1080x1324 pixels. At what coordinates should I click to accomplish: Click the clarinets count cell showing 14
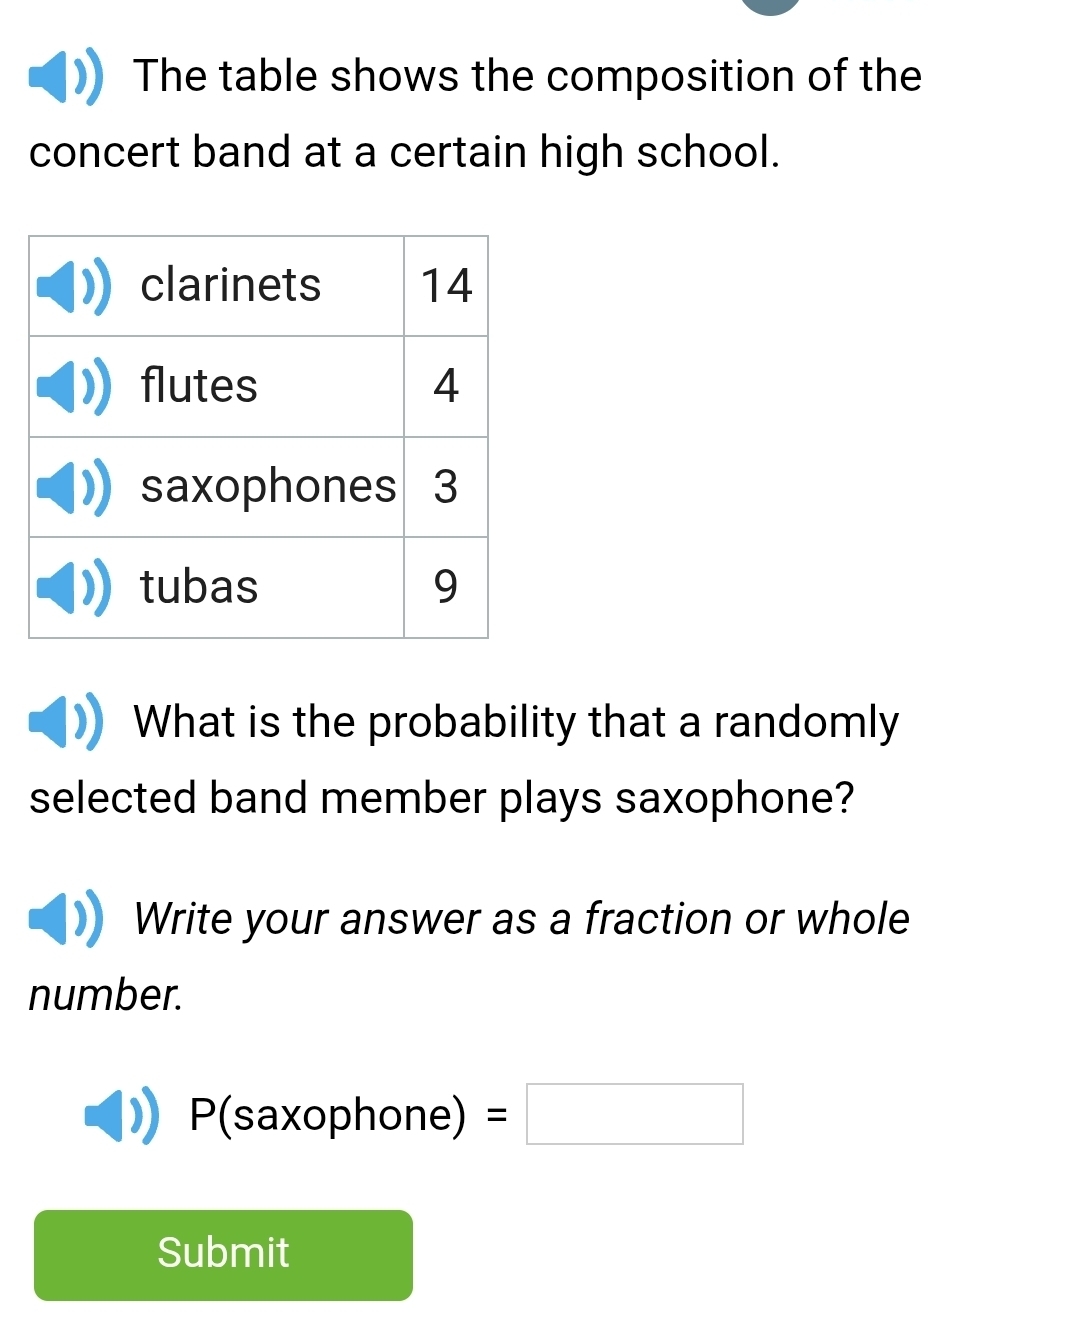pos(446,286)
